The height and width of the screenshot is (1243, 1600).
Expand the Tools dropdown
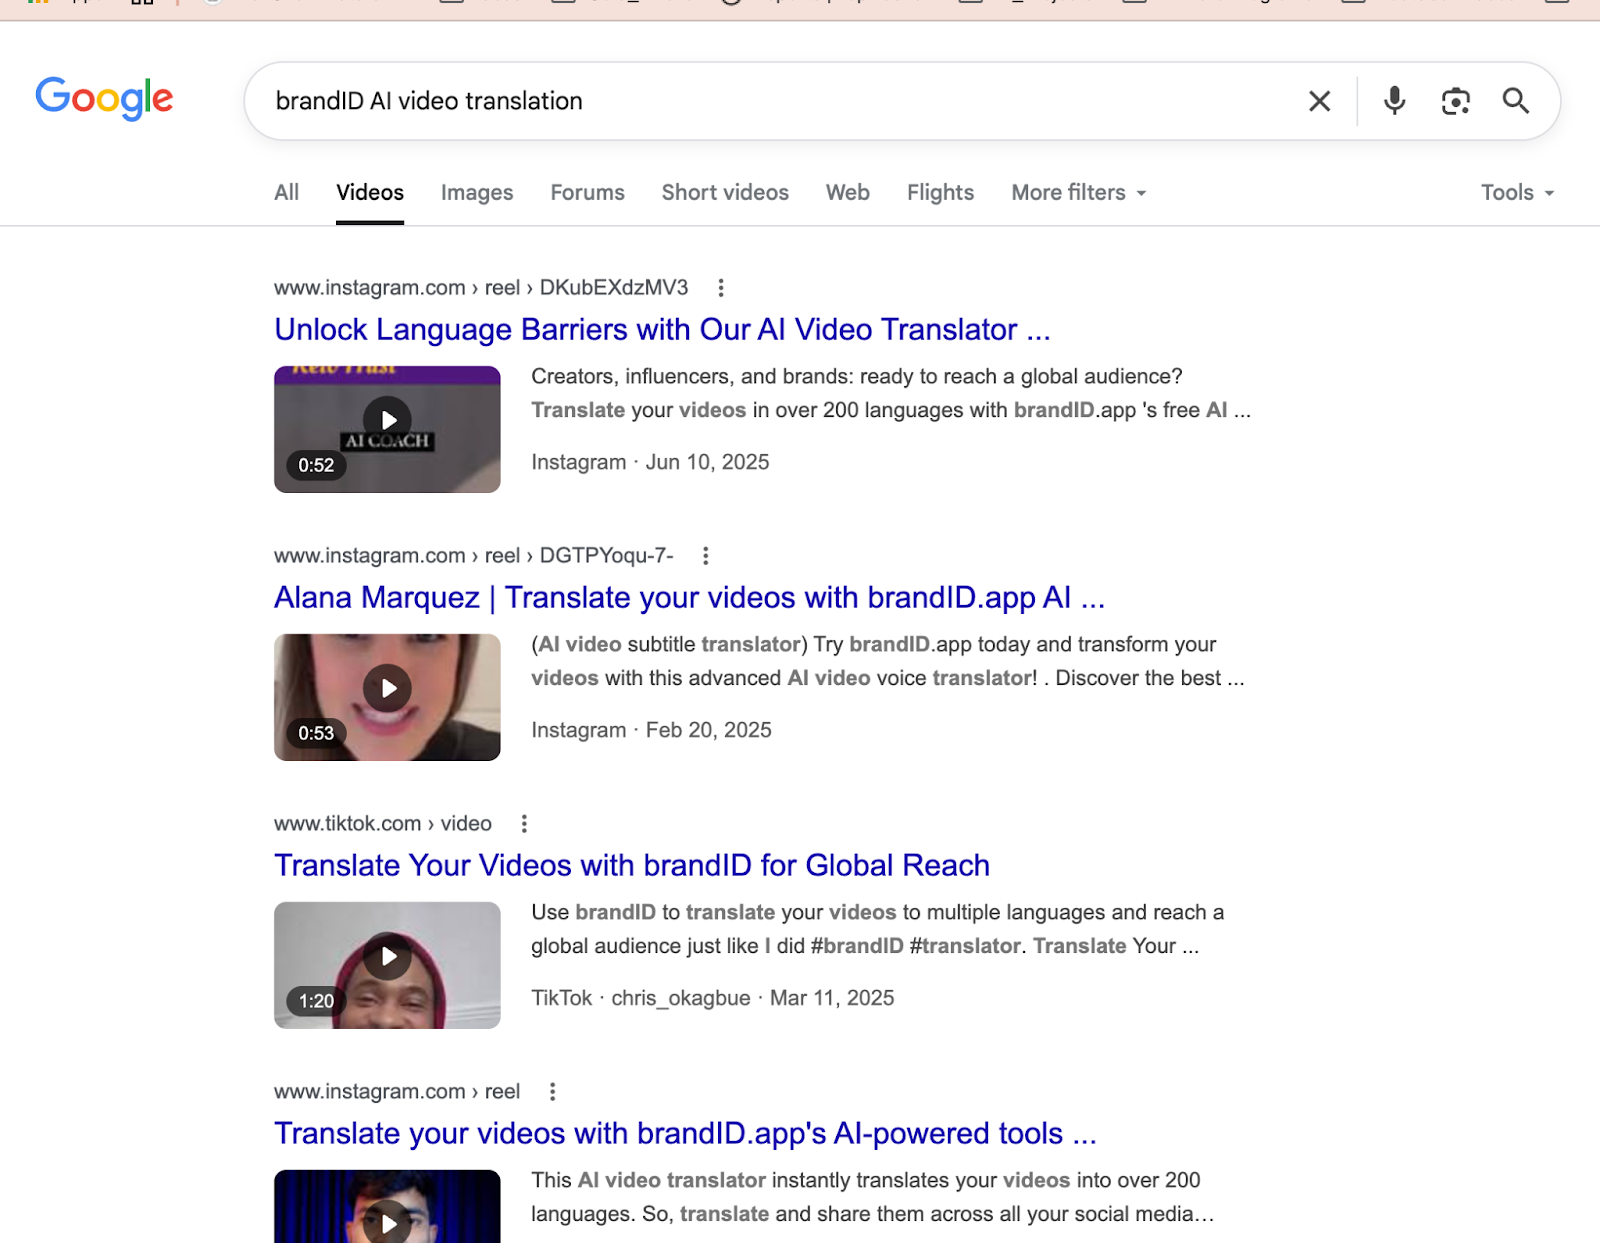1517,193
